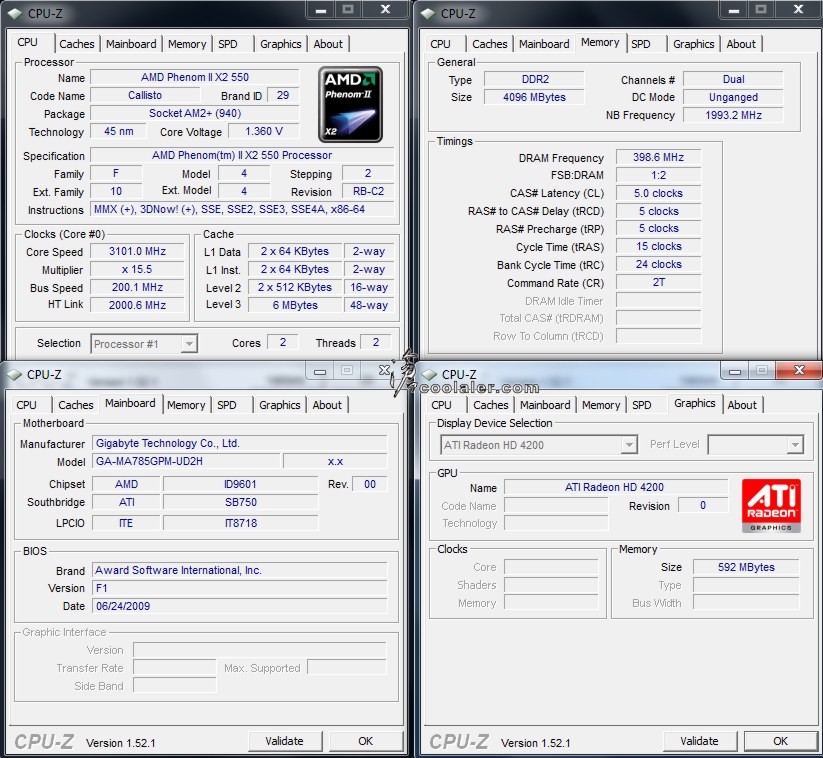Click the Command Rate value '2T'
This screenshot has width=823, height=758.
[x=658, y=282]
